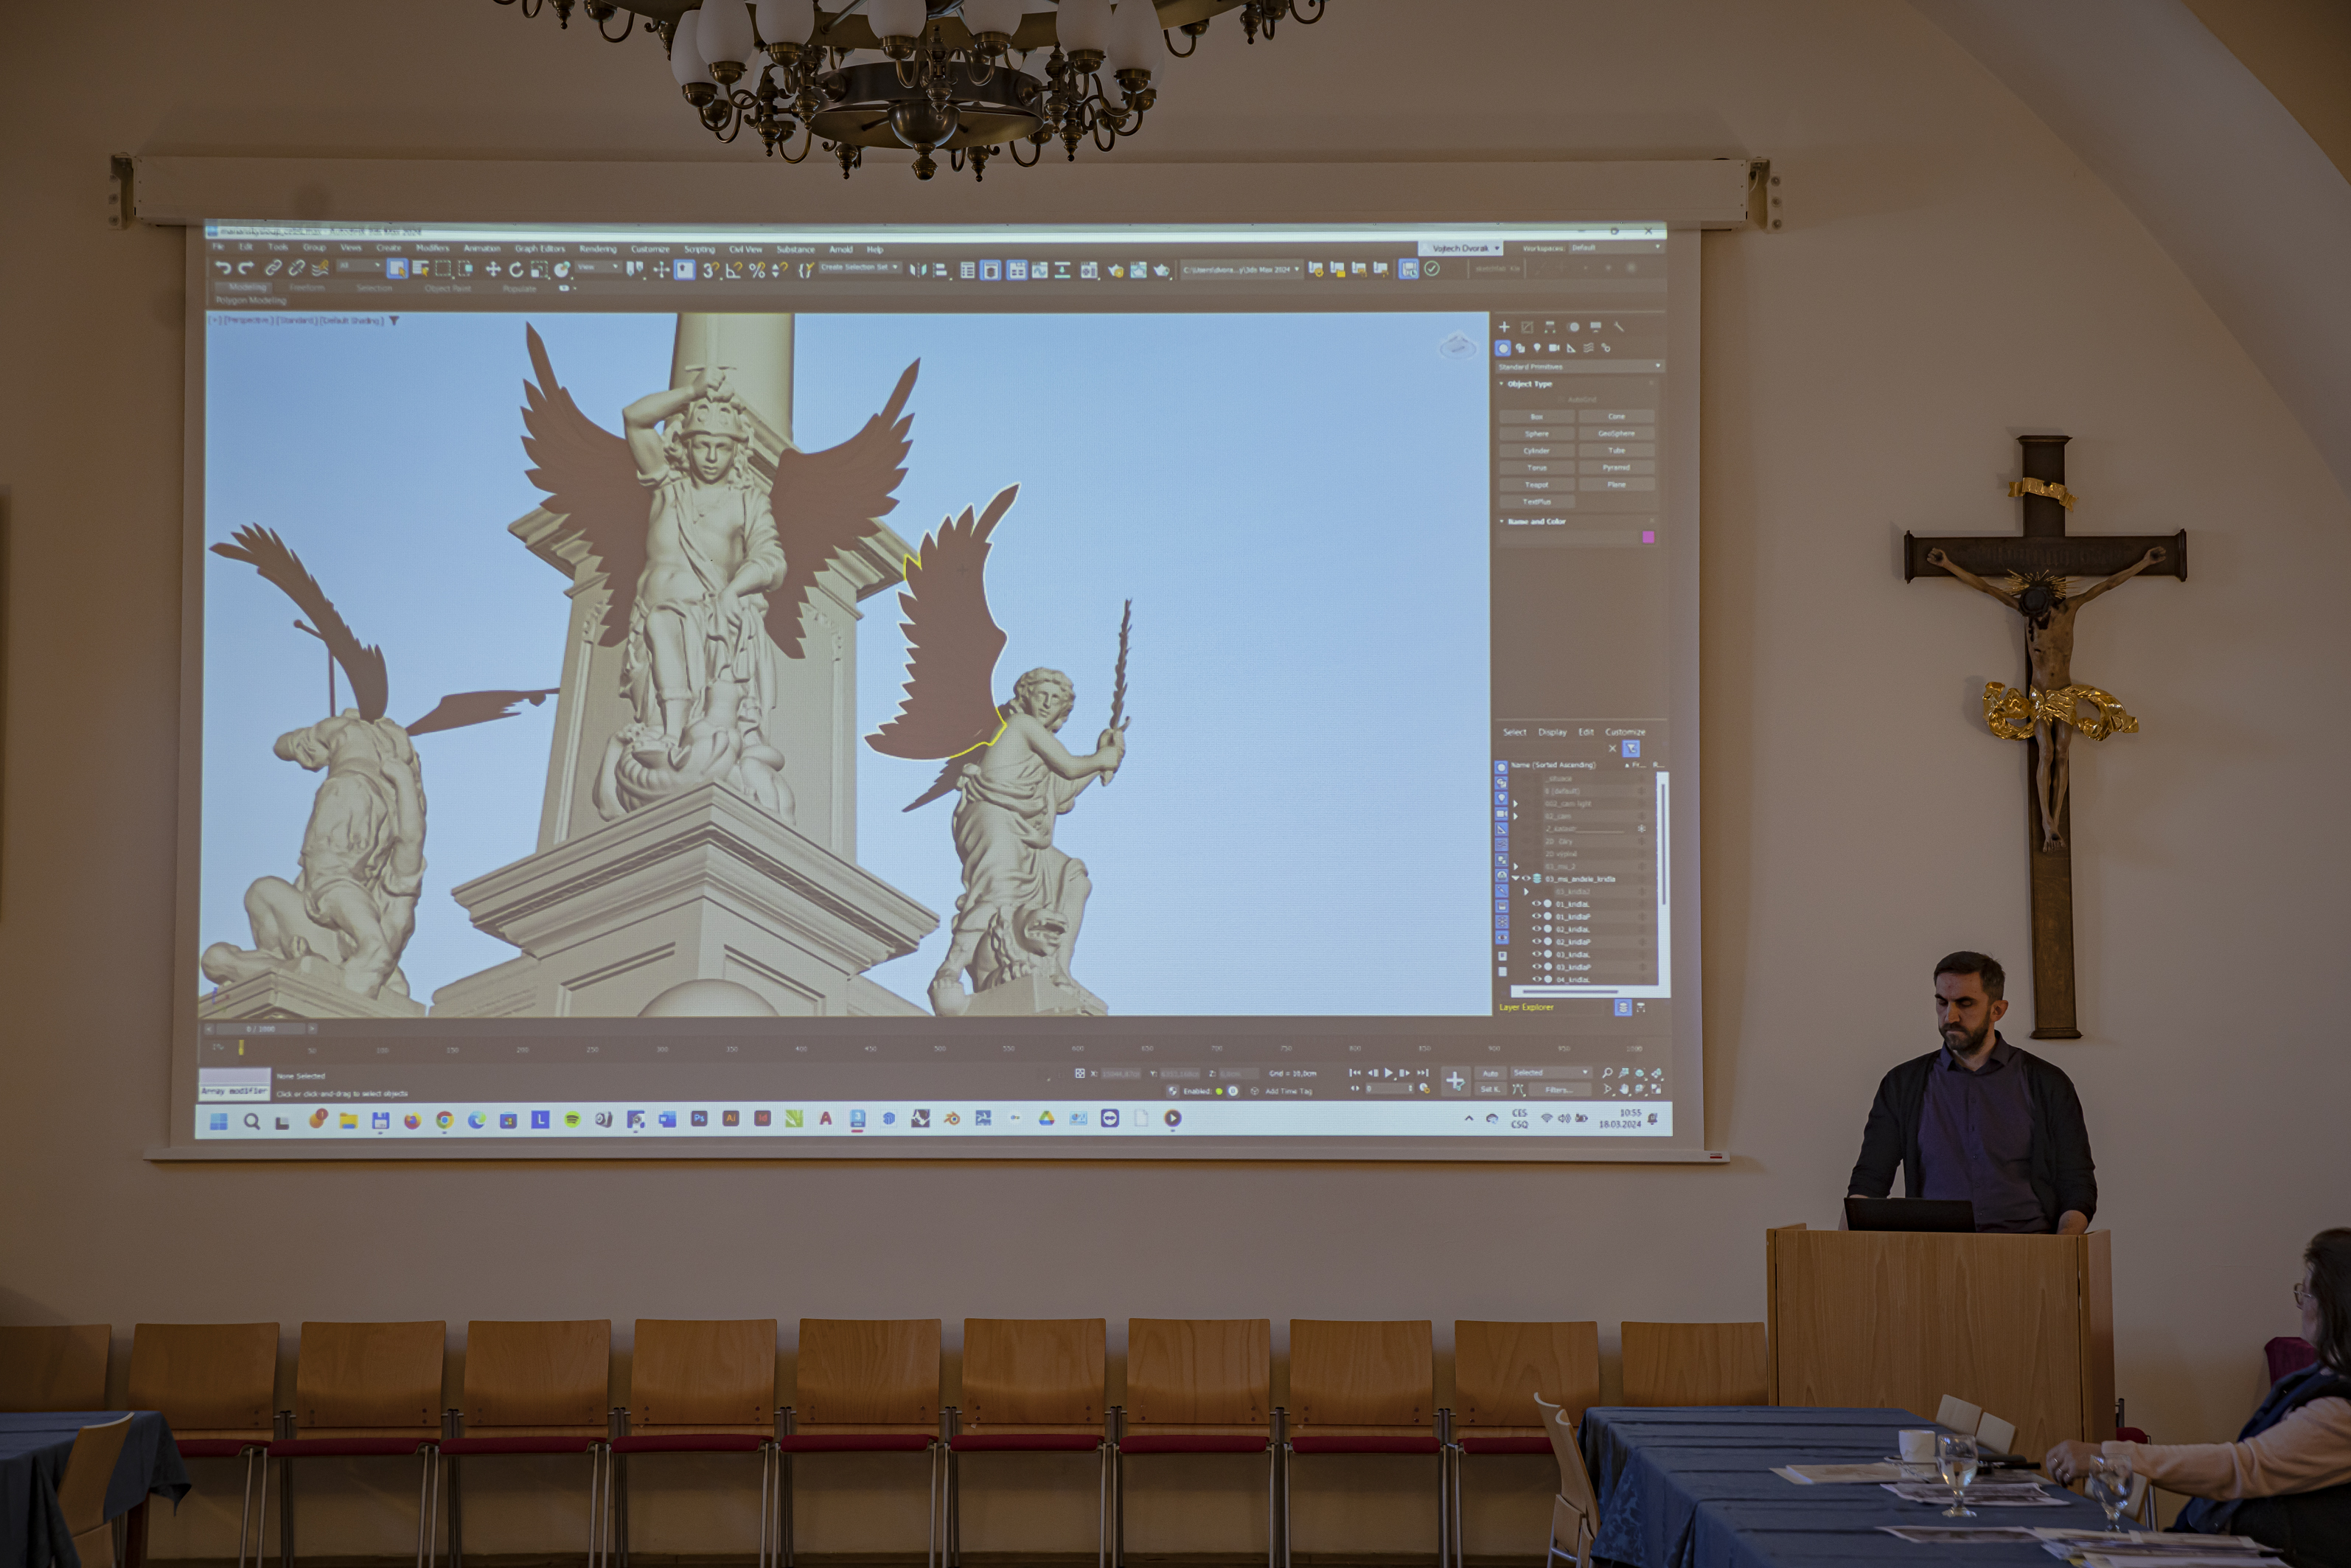Render the scene with teapot Render button
The width and height of the screenshot is (2351, 1568).
tap(1161, 270)
